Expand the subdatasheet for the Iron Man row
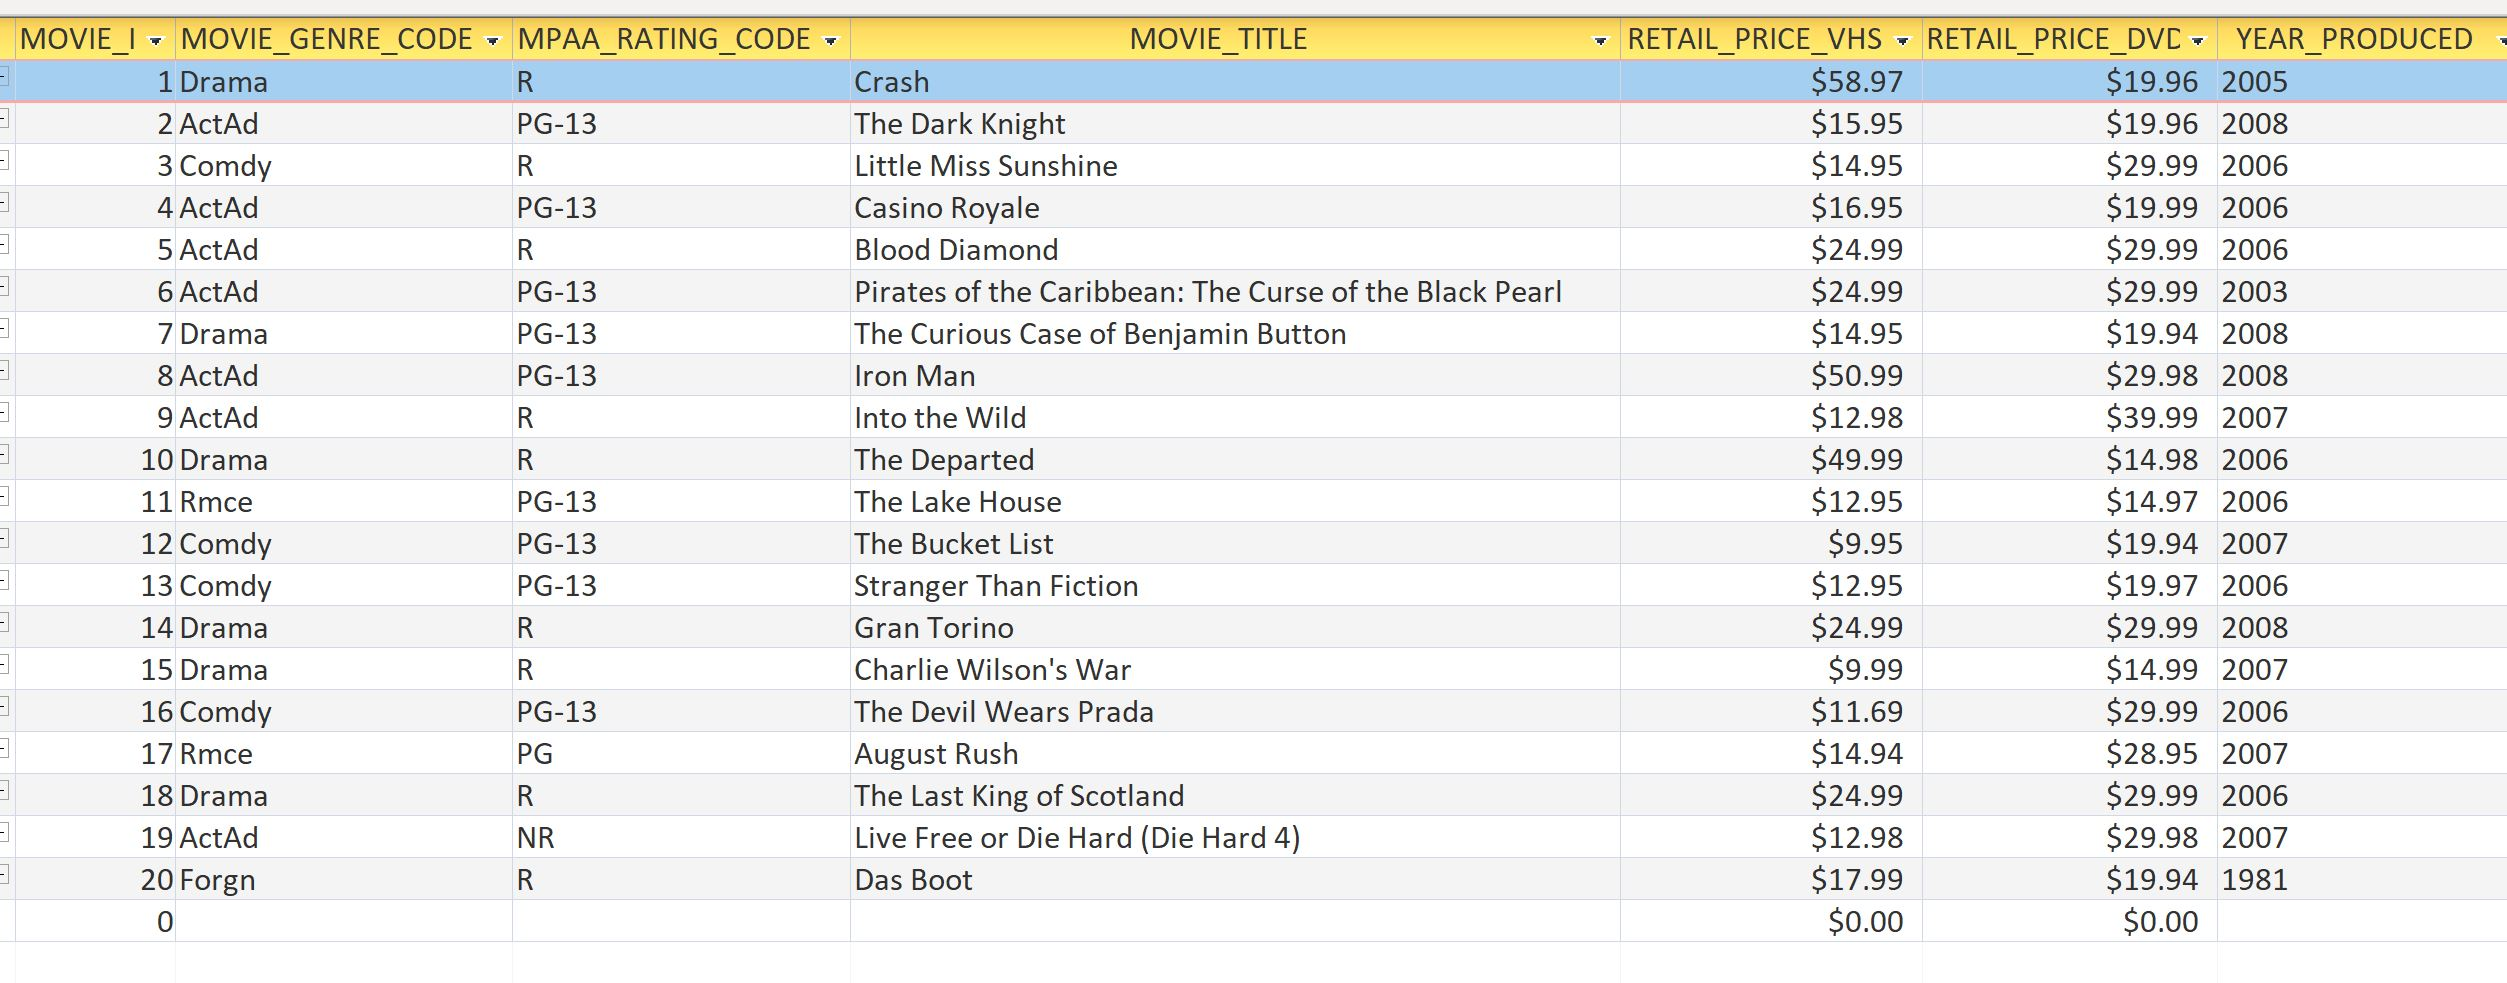The height and width of the screenshot is (983, 2507). (x=5, y=371)
